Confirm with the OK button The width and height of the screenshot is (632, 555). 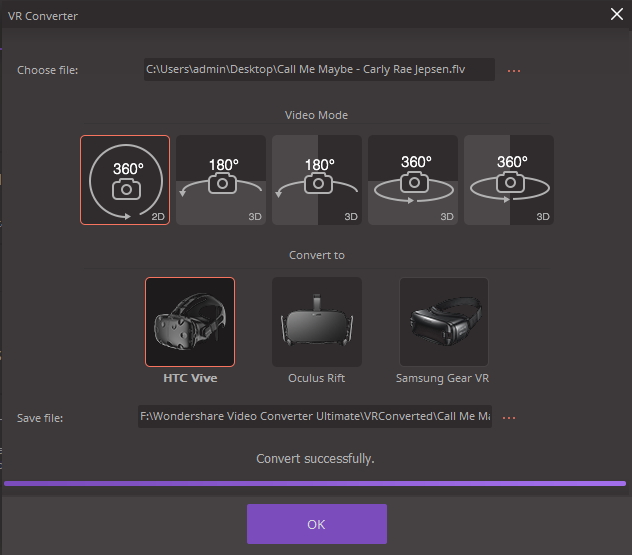317,524
